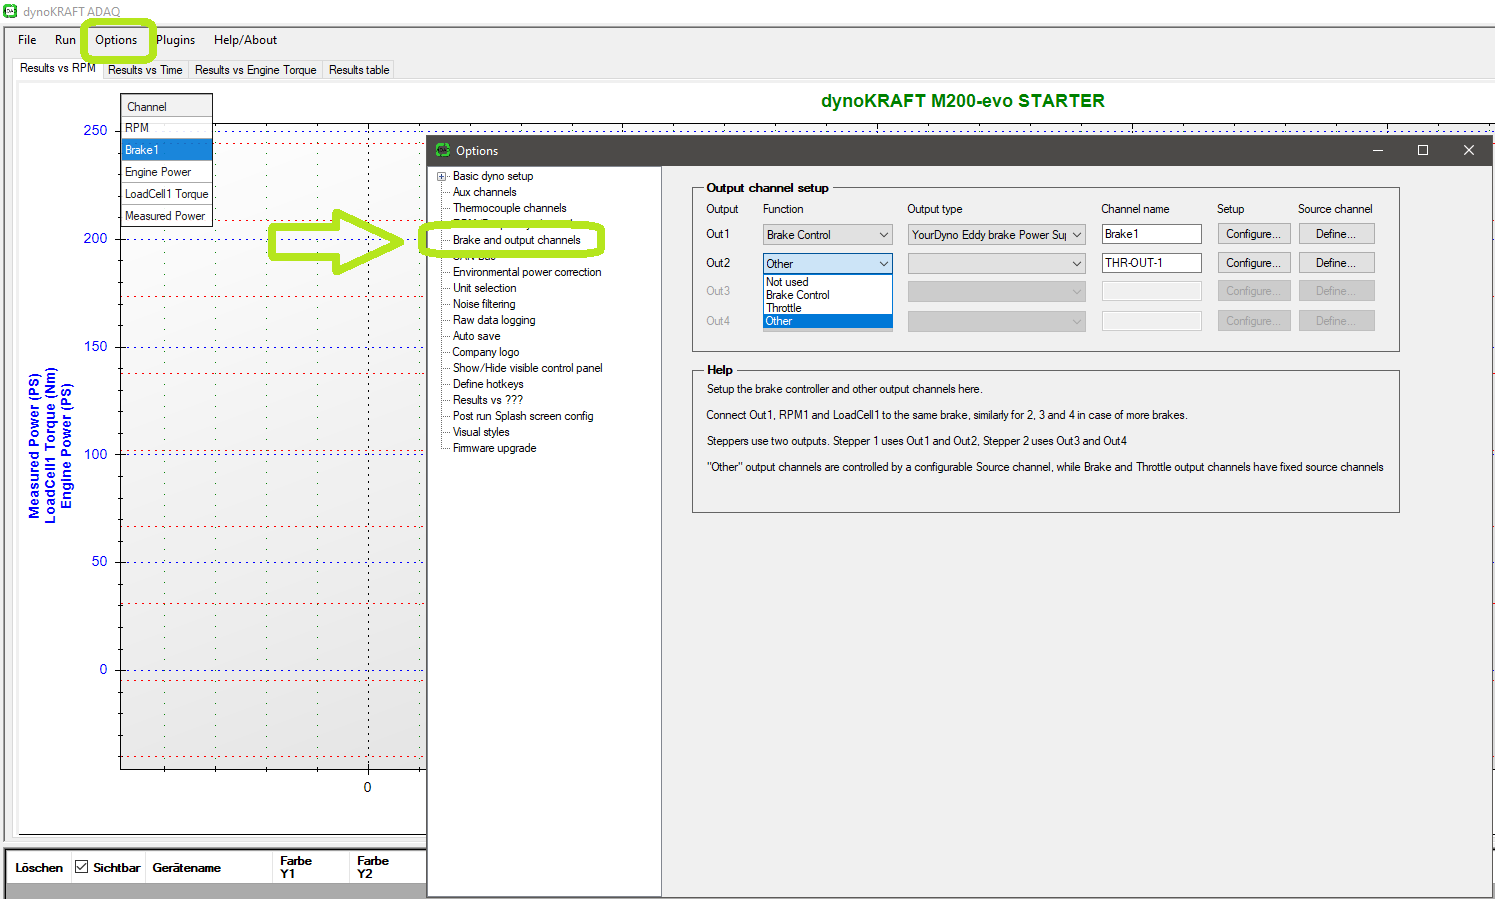Click the Options dialog title icon
This screenshot has width=1495, height=899.
coord(443,150)
